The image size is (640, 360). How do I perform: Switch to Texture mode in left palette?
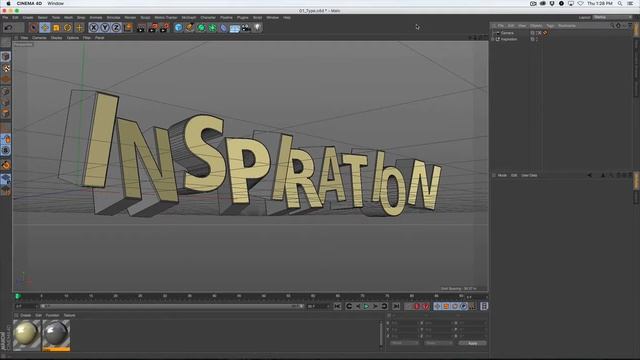pos(6,68)
